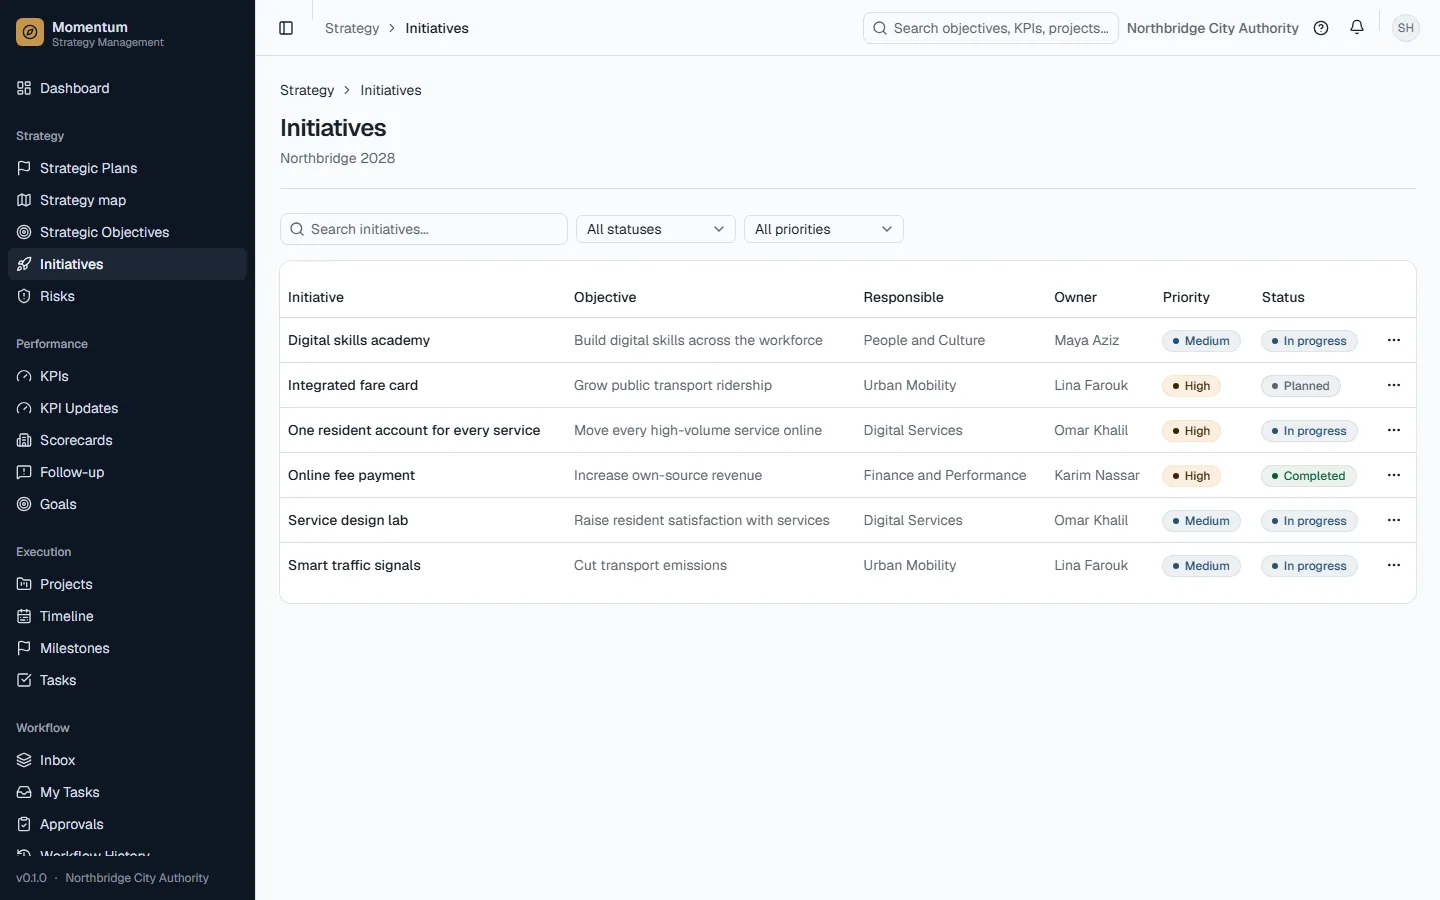This screenshot has height=900, width=1440.
Task: Open KPI Updates page
Action: (127, 408)
